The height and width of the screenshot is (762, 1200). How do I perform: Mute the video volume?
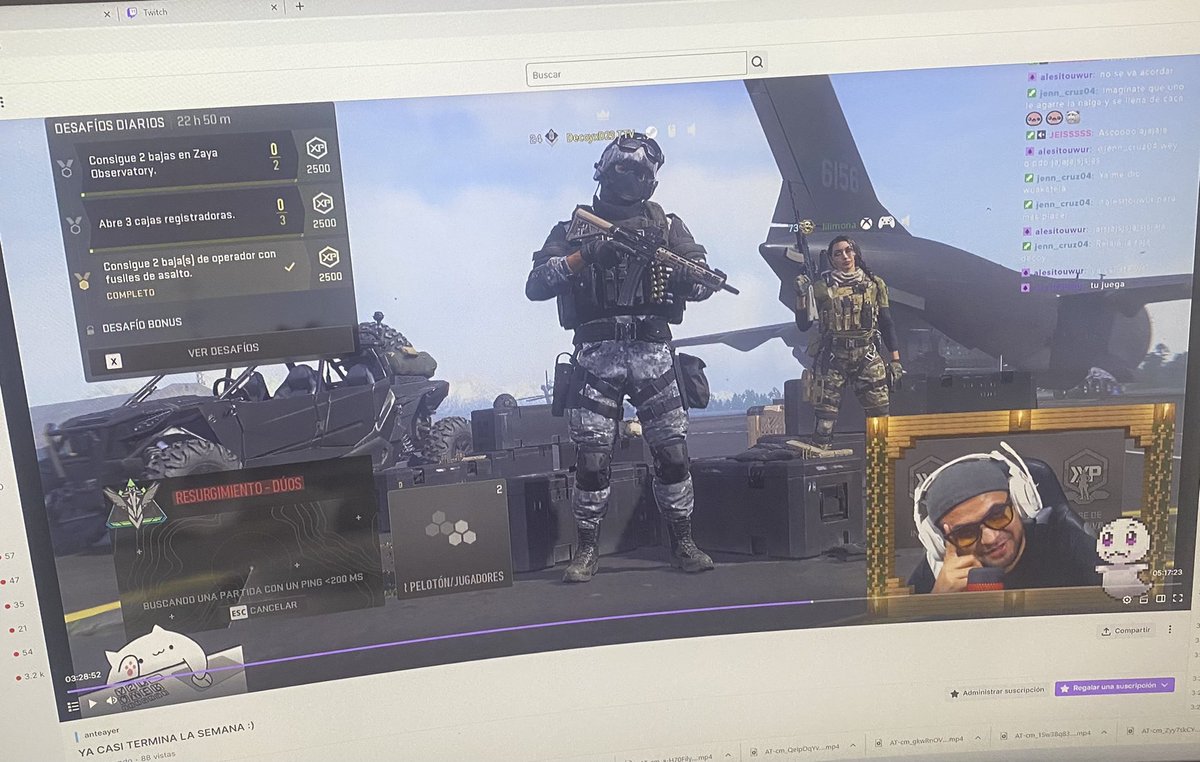tap(111, 701)
